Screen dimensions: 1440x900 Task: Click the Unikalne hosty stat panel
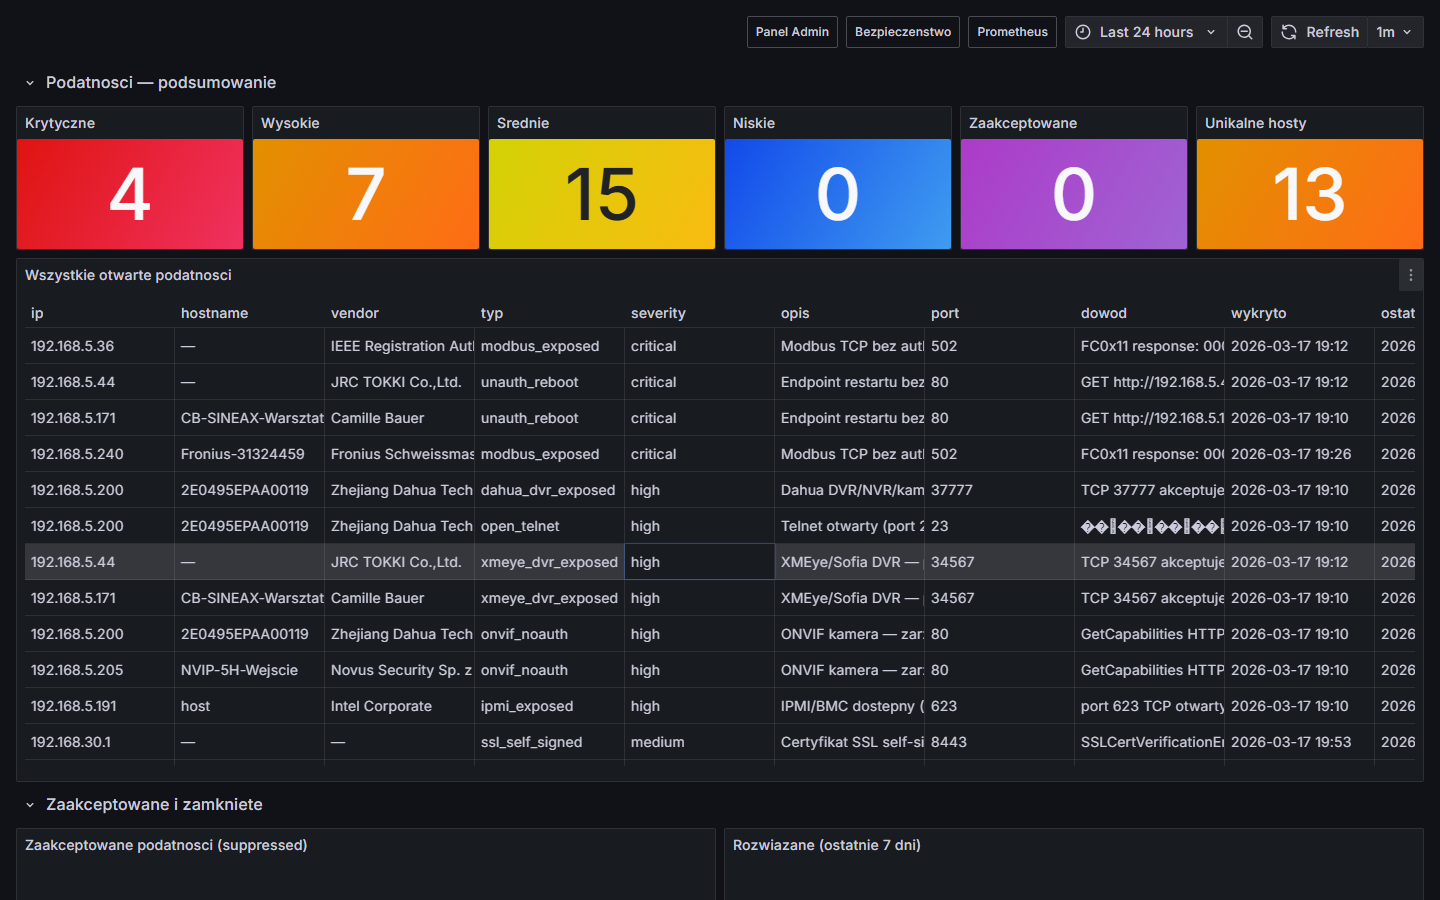tap(1309, 194)
